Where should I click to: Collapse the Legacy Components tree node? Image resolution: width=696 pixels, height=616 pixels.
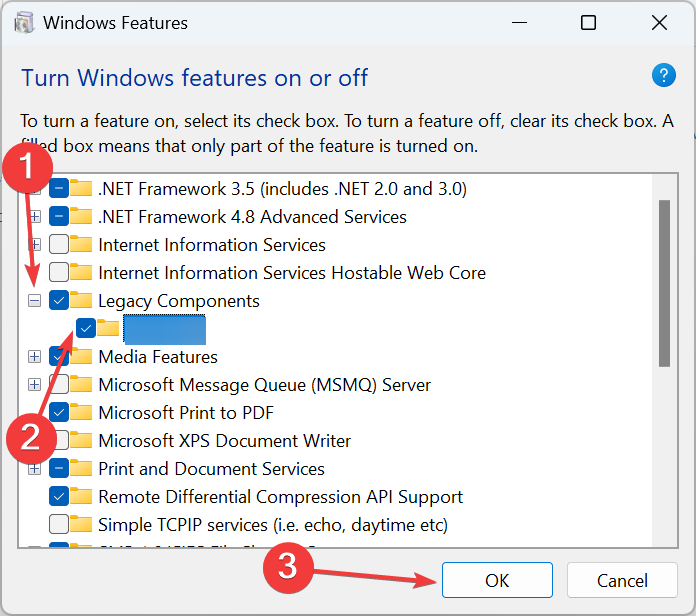click(x=35, y=301)
